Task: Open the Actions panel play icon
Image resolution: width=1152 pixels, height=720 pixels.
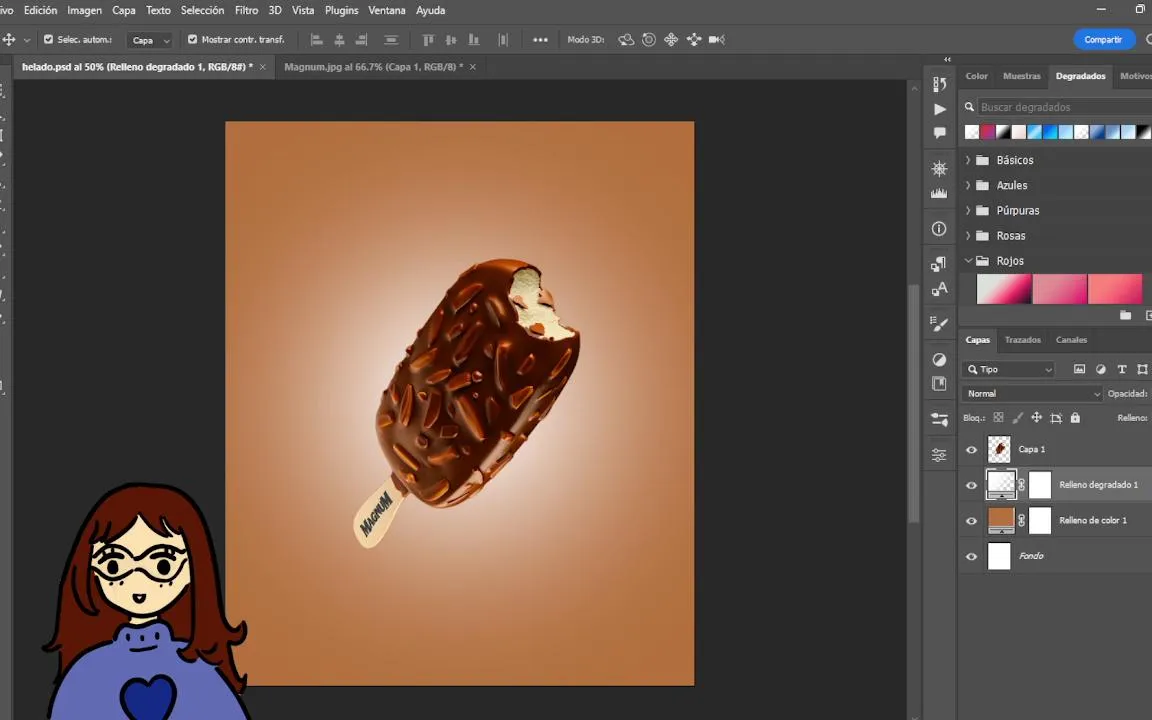Action: (940, 109)
